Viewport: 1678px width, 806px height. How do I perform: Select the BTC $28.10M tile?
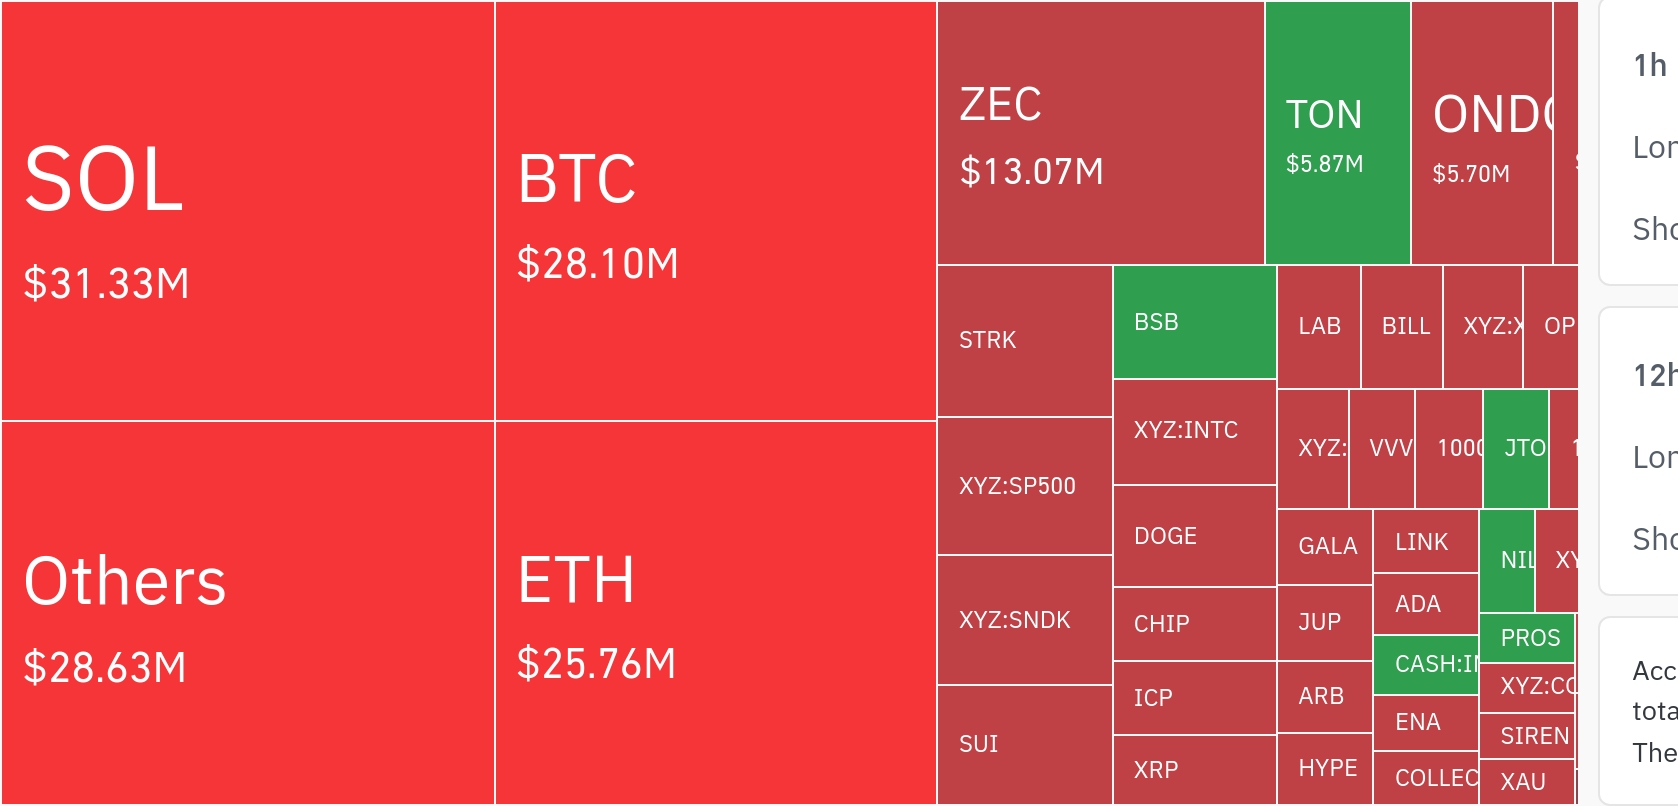pyautogui.click(x=716, y=211)
